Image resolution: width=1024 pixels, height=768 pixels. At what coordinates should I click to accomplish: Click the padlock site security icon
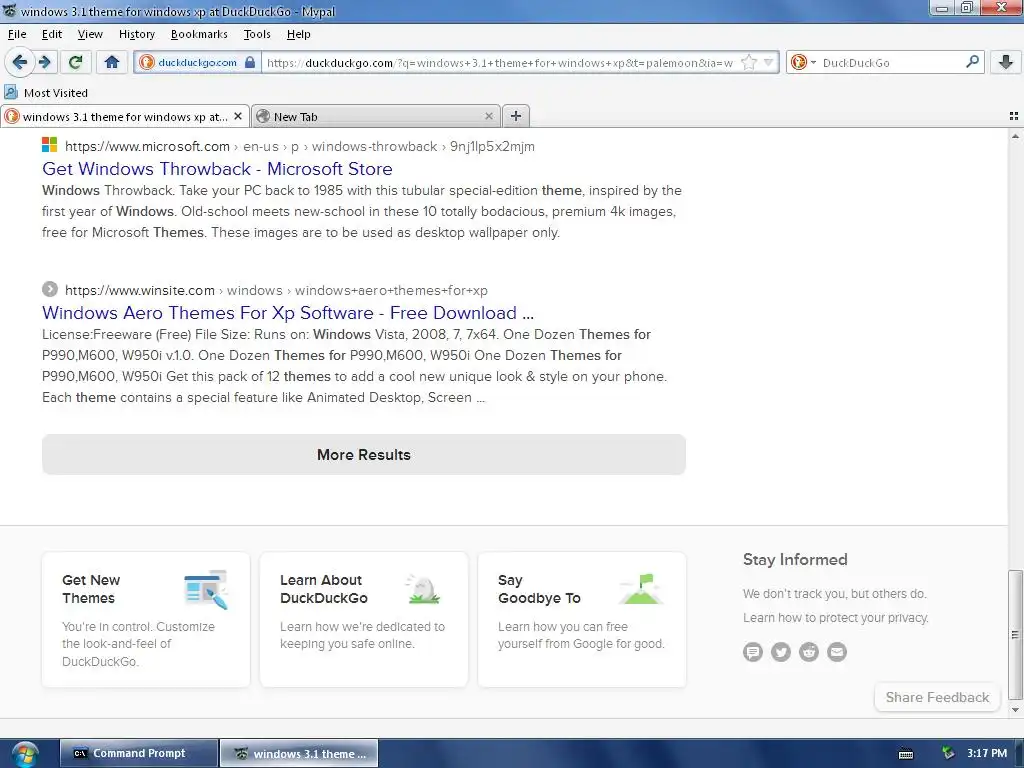(250, 63)
